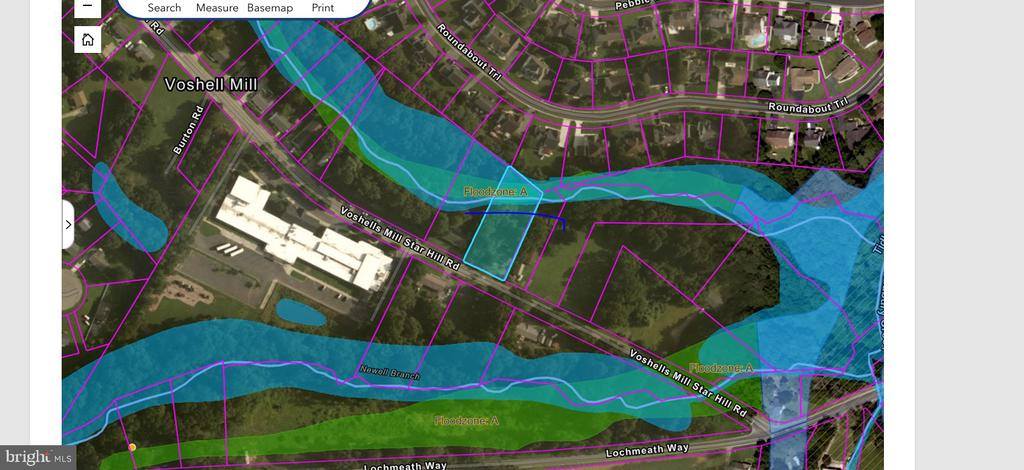The width and height of the screenshot is (1024, 470).
Task: Expand the collapsed side panel arrow
Action: click(x=68, y=224)
